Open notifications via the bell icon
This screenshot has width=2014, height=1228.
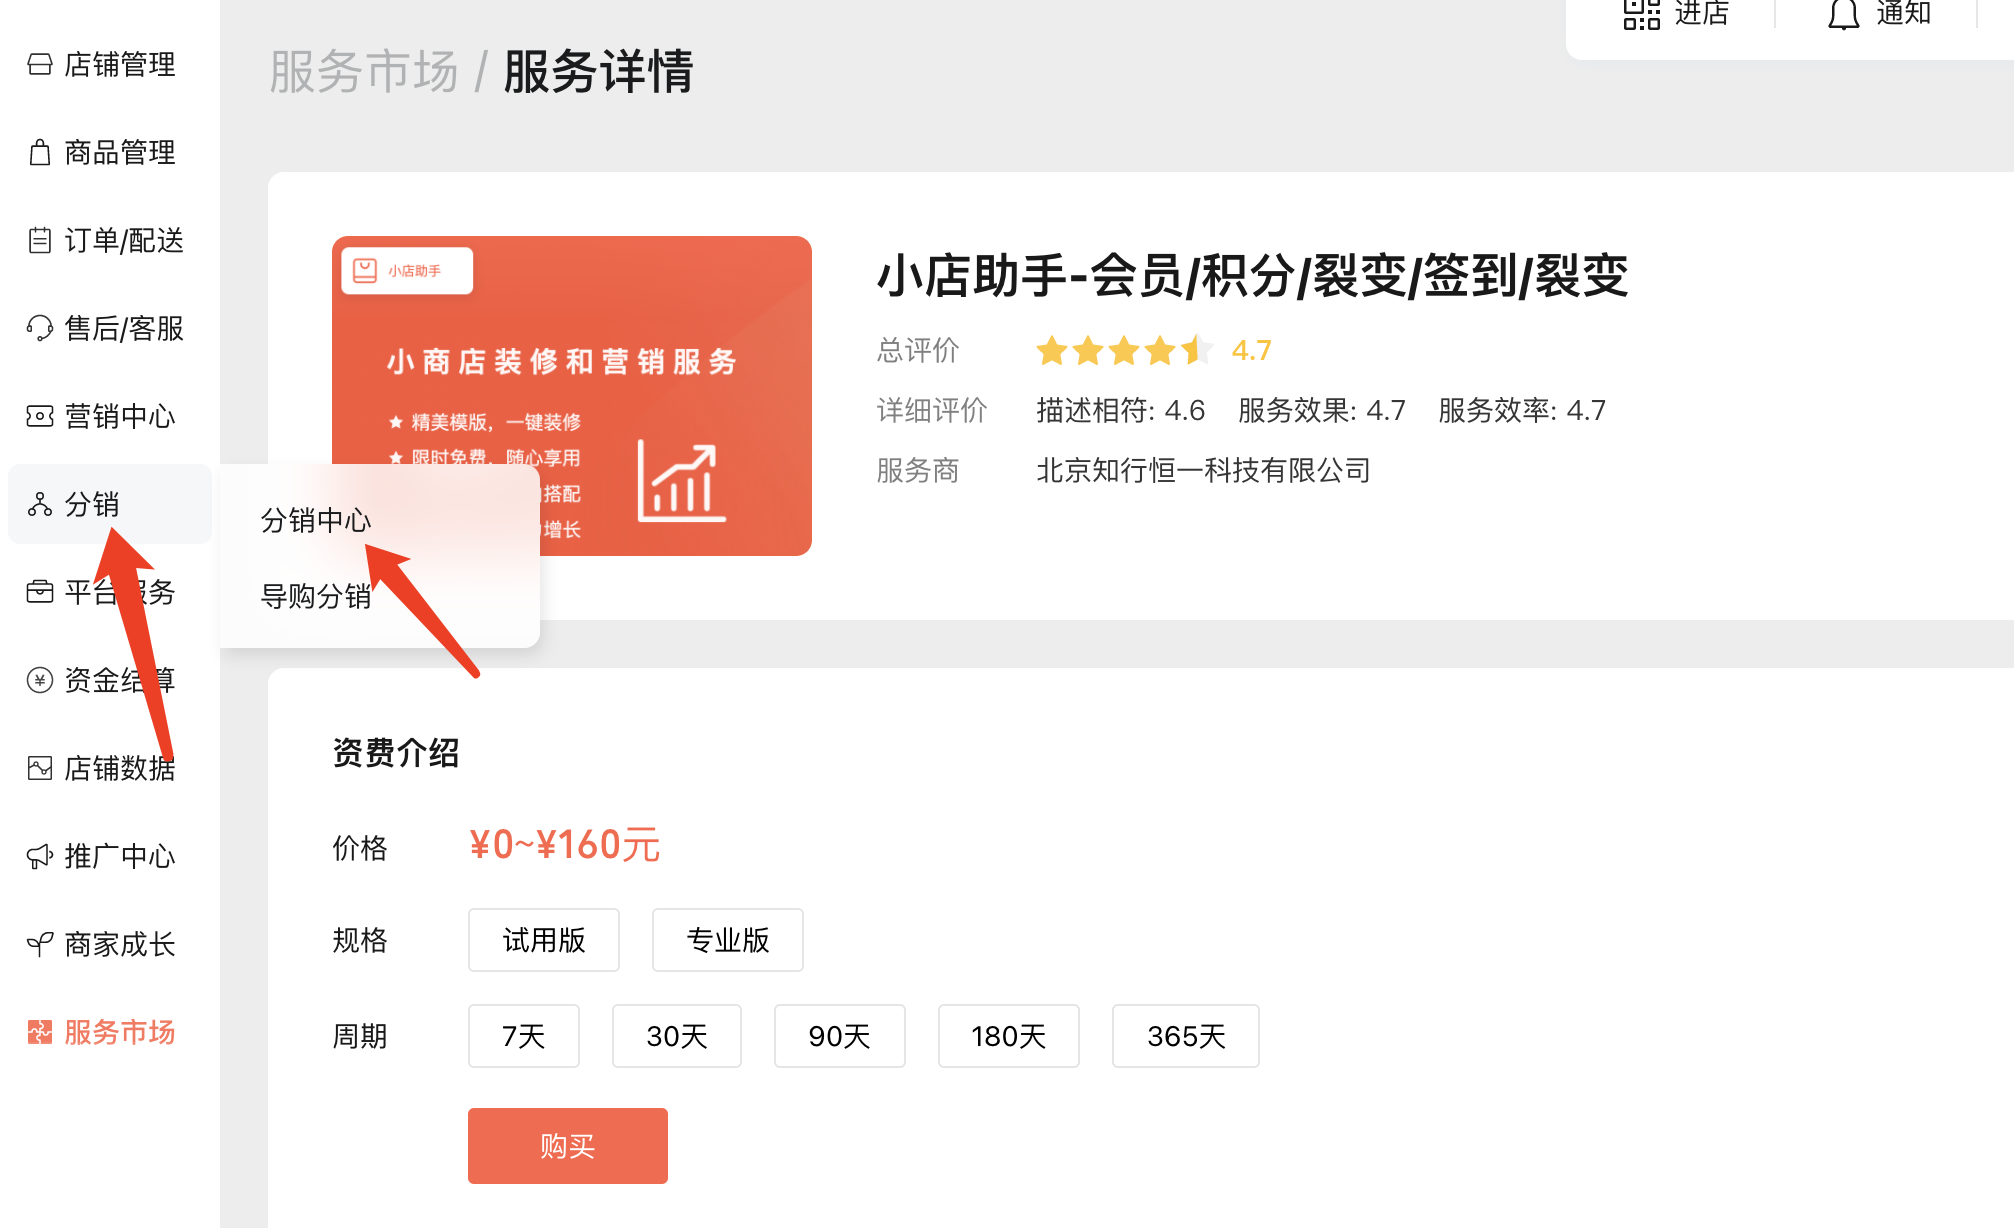[1843, 14]
